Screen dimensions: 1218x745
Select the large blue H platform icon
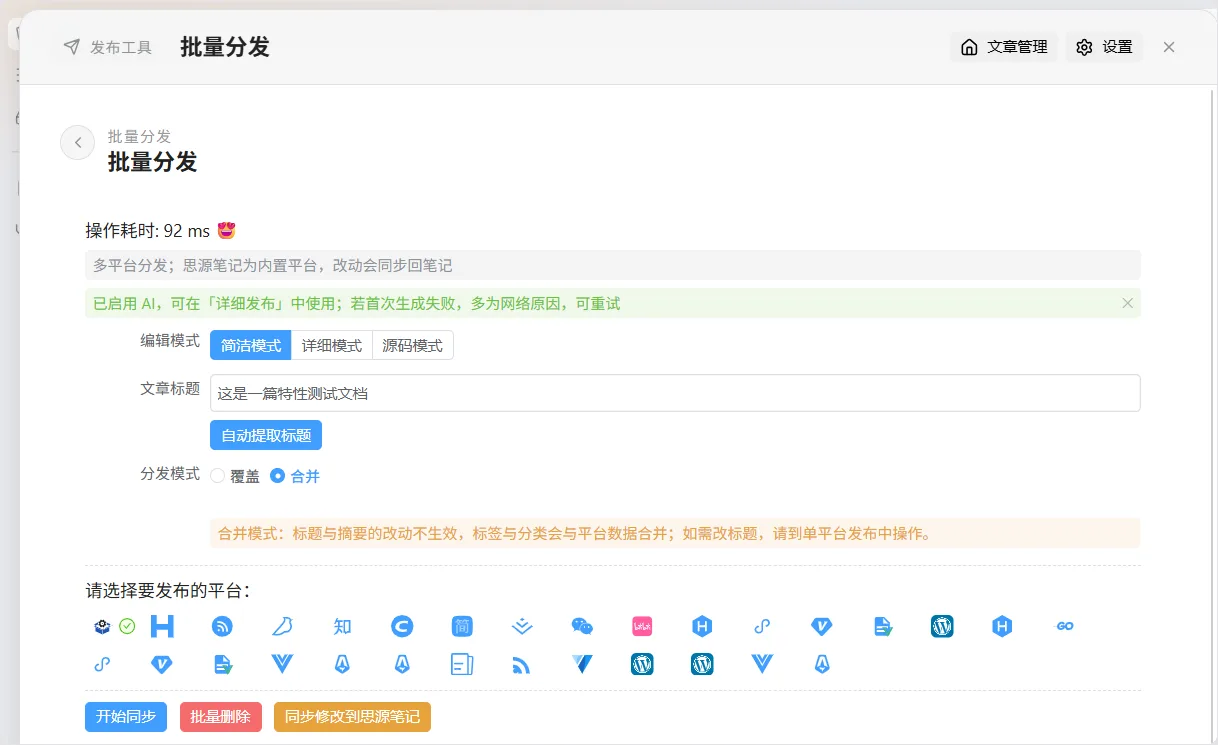click(162, 626)
